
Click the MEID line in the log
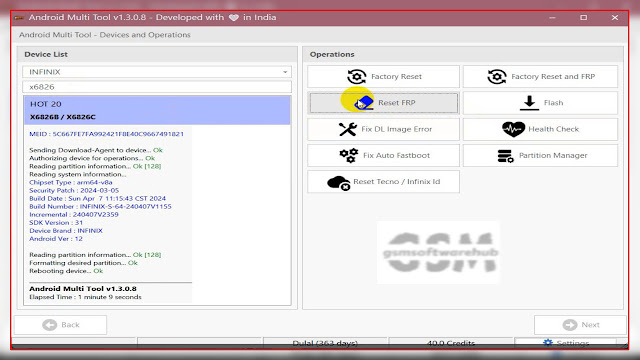(x=107, y=134)
